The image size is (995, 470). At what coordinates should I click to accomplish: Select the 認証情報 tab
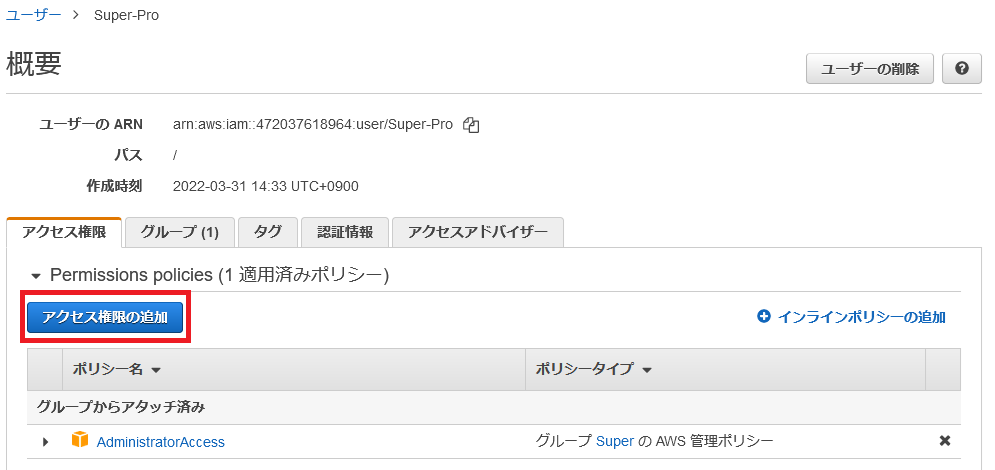(345, 232)
